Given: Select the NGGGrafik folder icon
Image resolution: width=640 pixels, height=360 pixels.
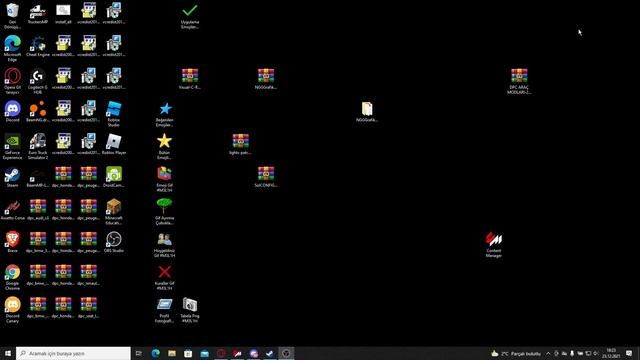Looking at the screenshot, I should [x=367, y=111].
